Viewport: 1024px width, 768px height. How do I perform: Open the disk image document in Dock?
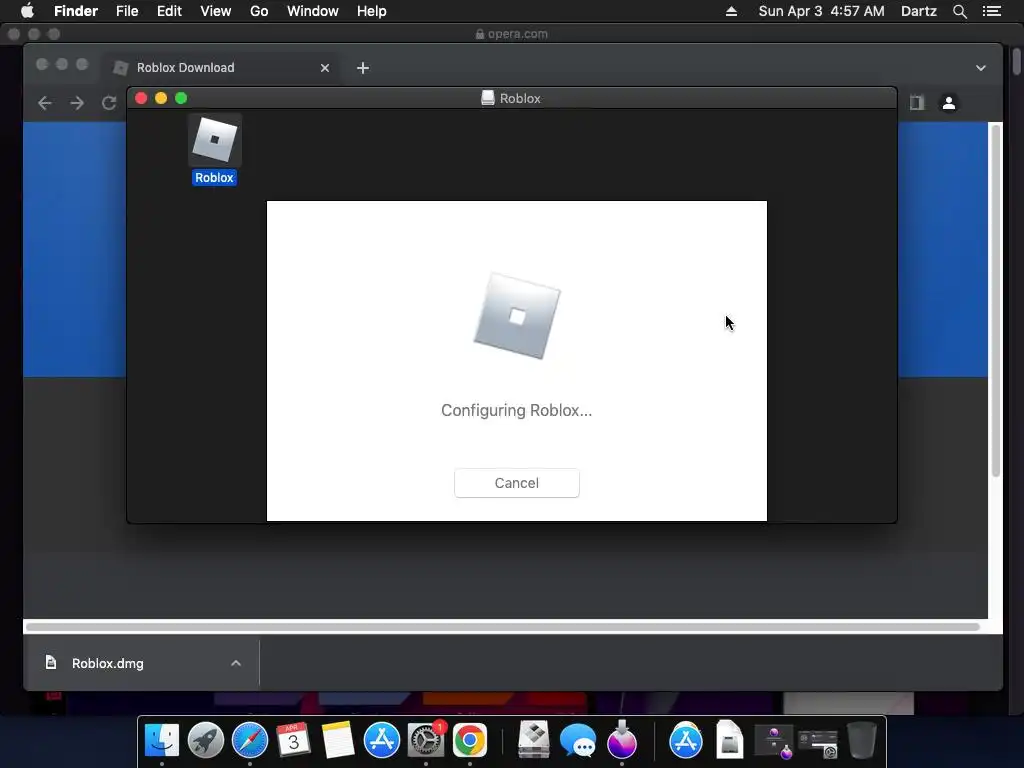pos(729,740)
